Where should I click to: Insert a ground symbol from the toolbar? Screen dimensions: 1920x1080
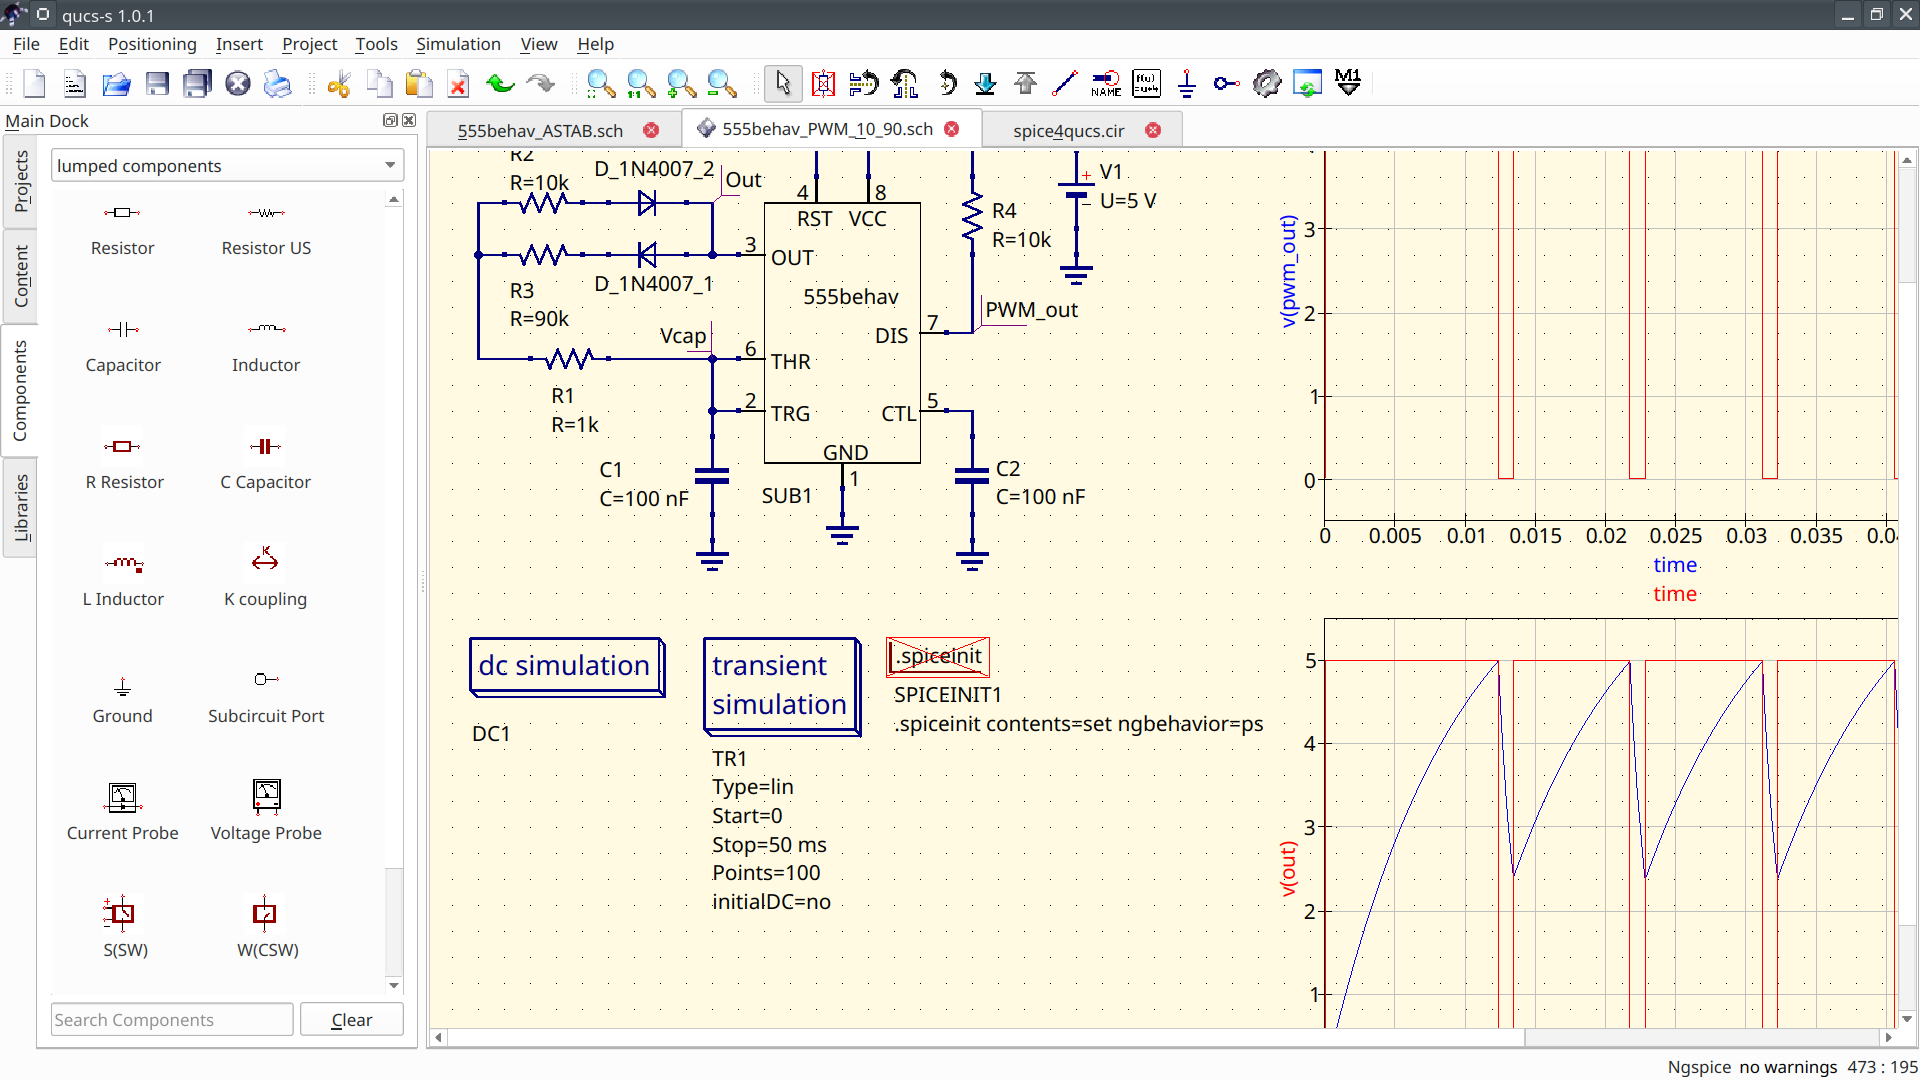point(1186,83)
